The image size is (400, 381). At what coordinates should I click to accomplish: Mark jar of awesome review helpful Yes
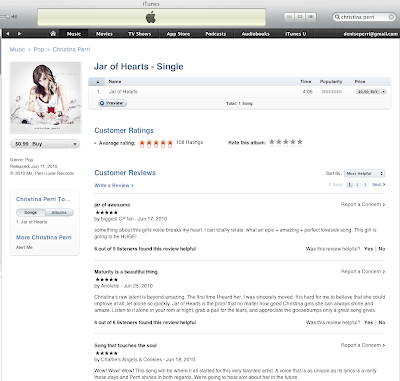click(x=368, y=249)
